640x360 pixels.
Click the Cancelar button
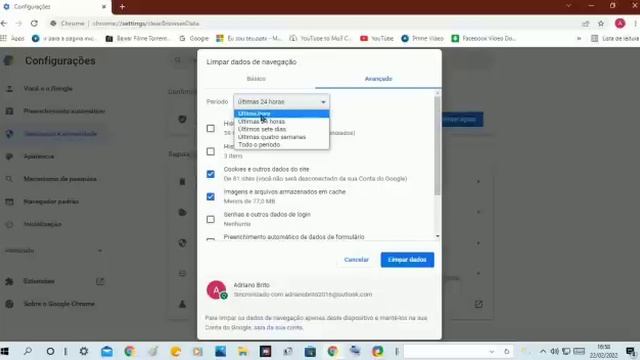pos(356,260)
